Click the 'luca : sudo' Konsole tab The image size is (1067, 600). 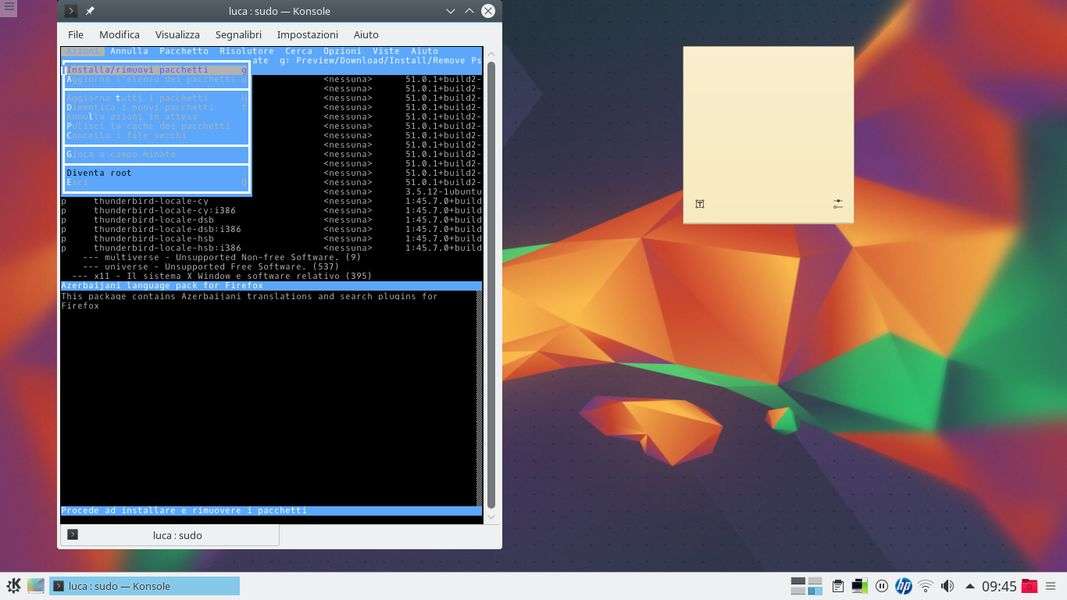click(169, 535)
